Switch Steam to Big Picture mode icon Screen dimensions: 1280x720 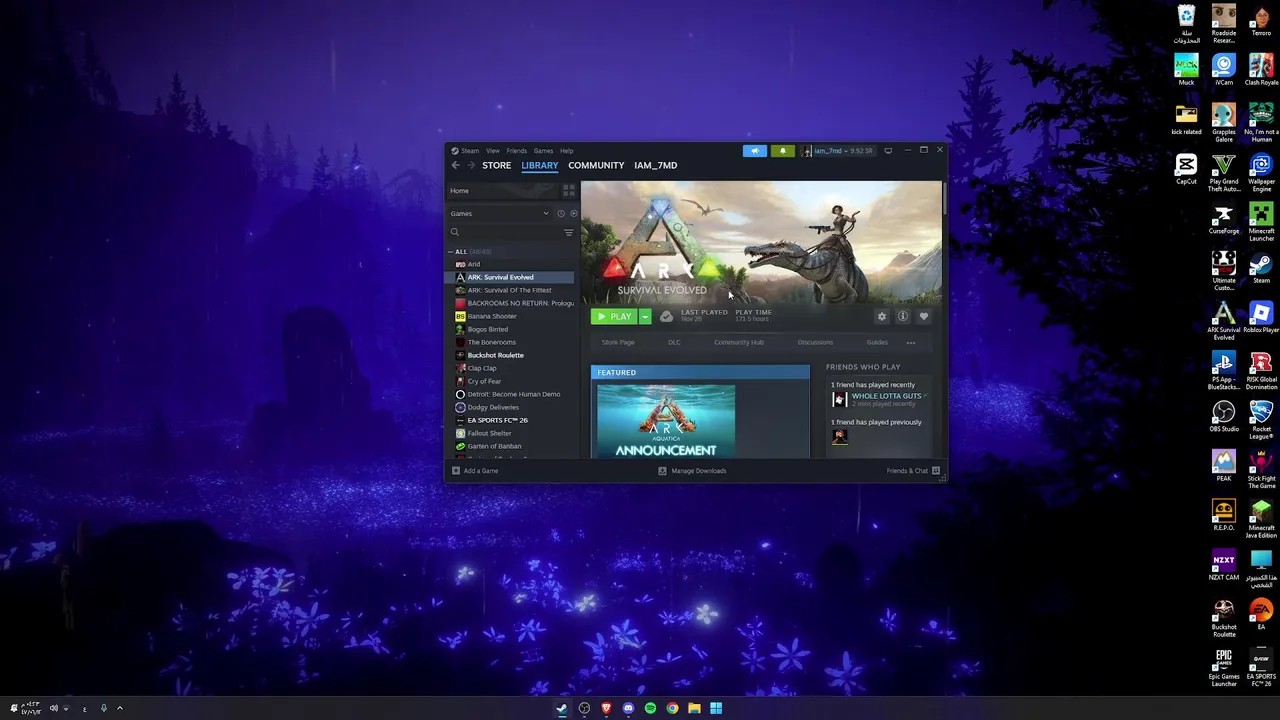[888, 151]
